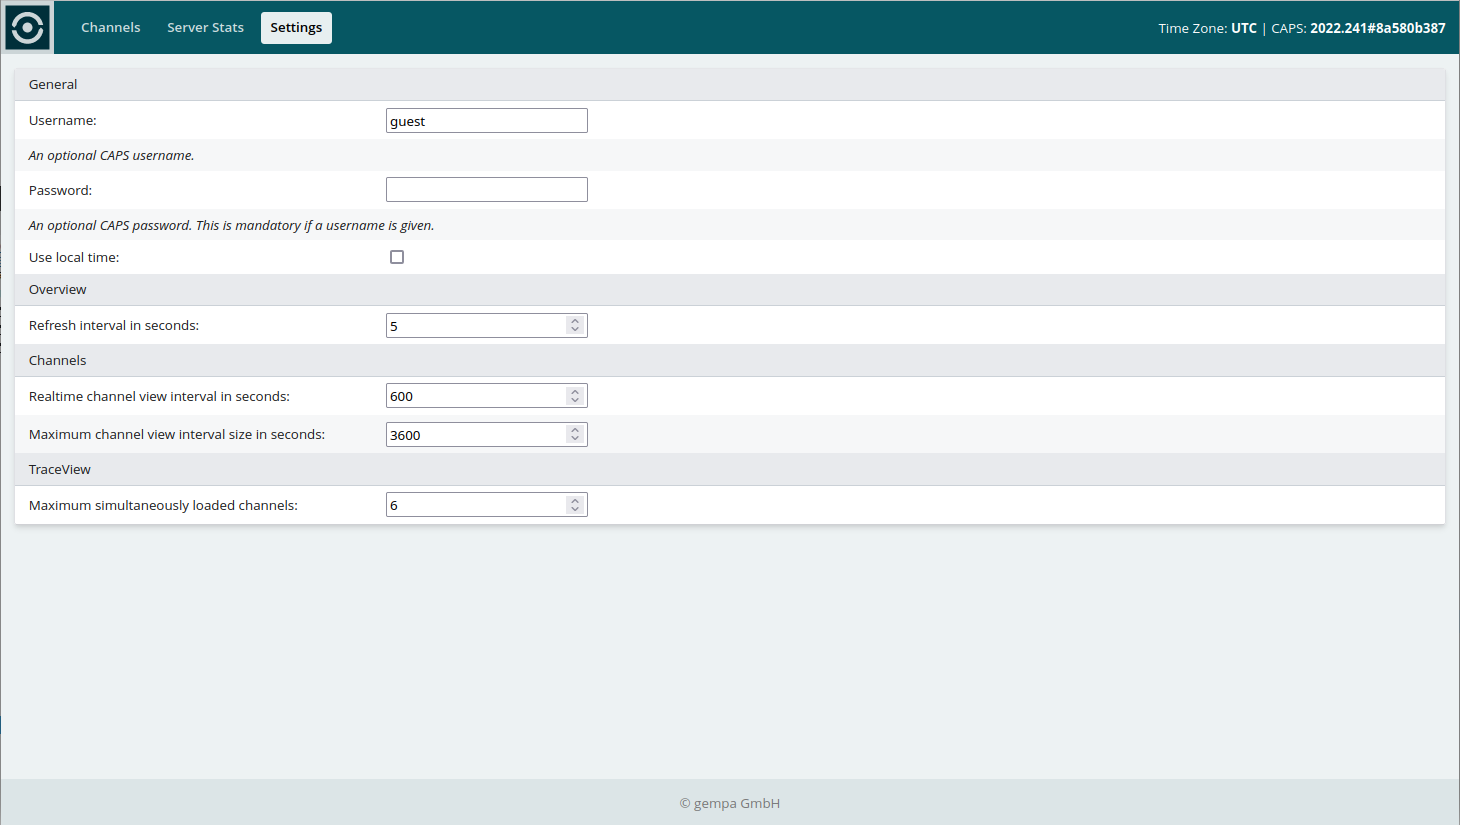Screen dimensions: 1460x825
Task: Click the CAPS version text in header
Action: 1377,28
